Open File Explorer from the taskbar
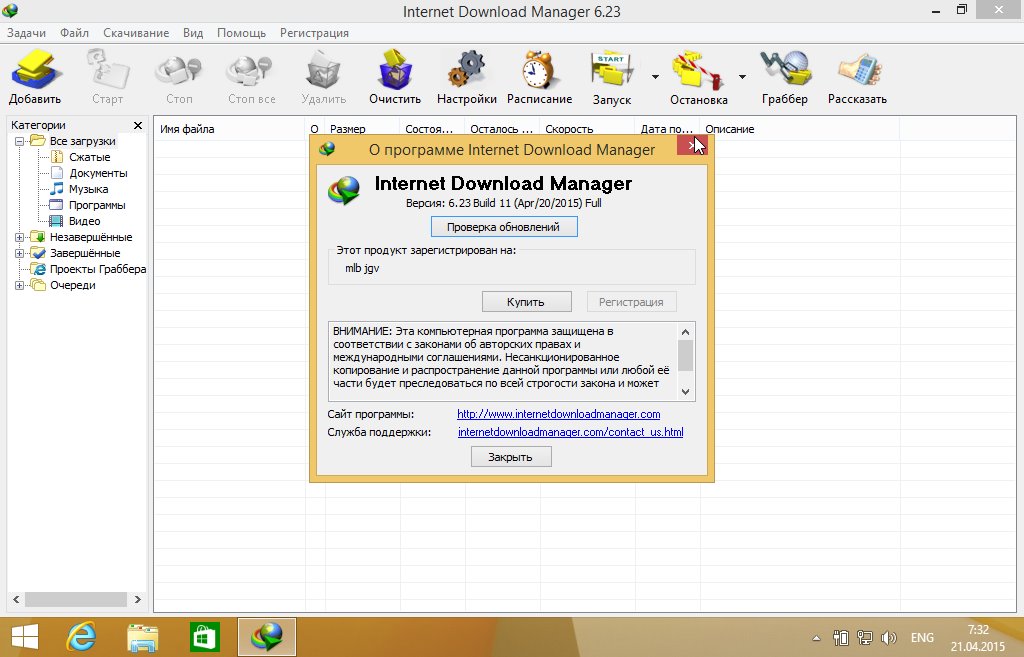This screenshot has height=657, width=1024. (142, 637)
